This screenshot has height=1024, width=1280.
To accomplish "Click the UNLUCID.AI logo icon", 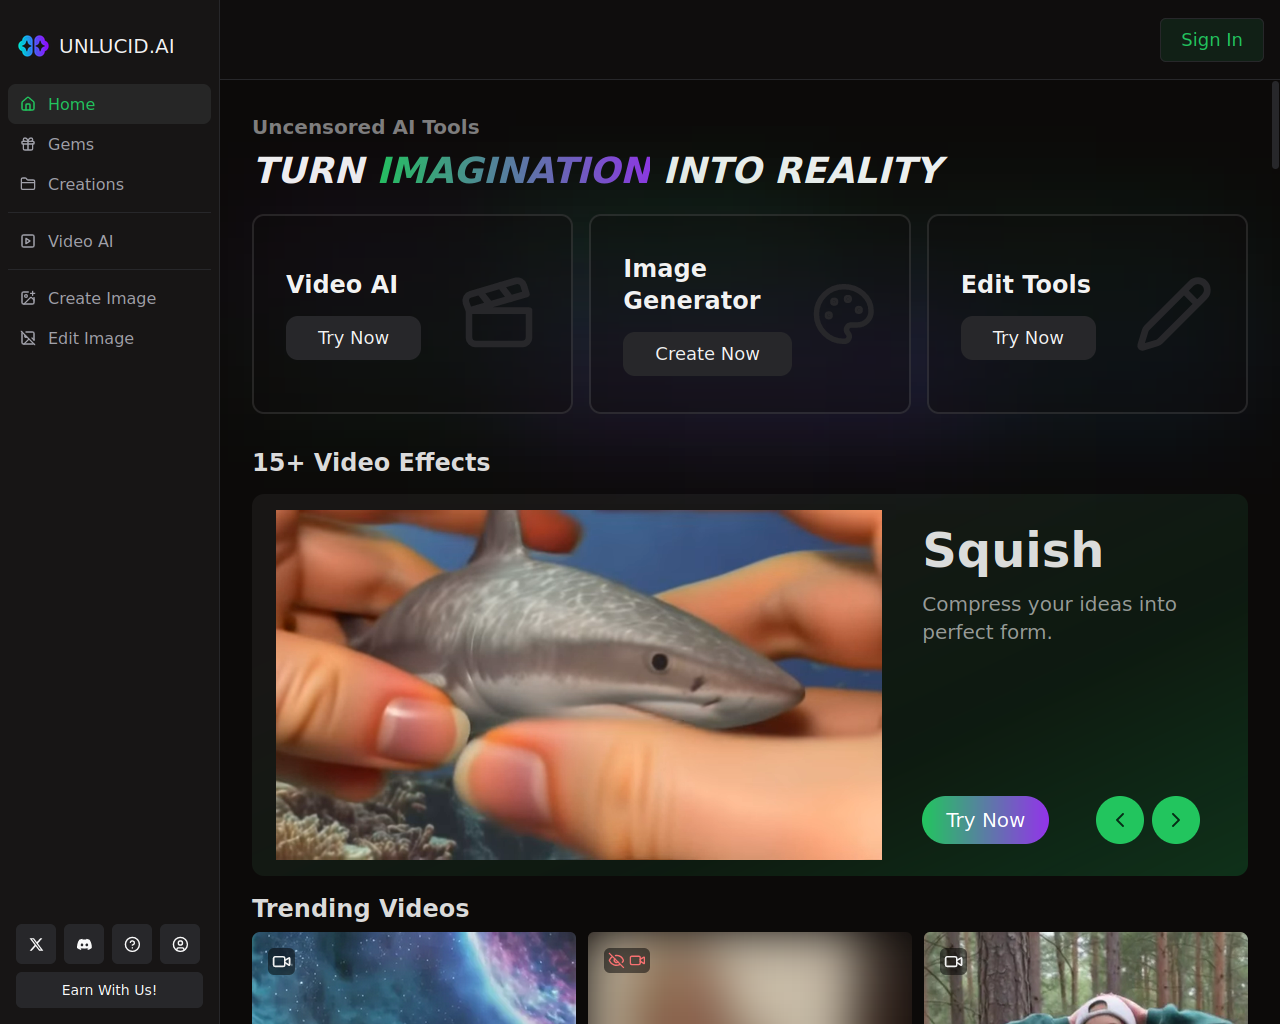I will [33, 46].
